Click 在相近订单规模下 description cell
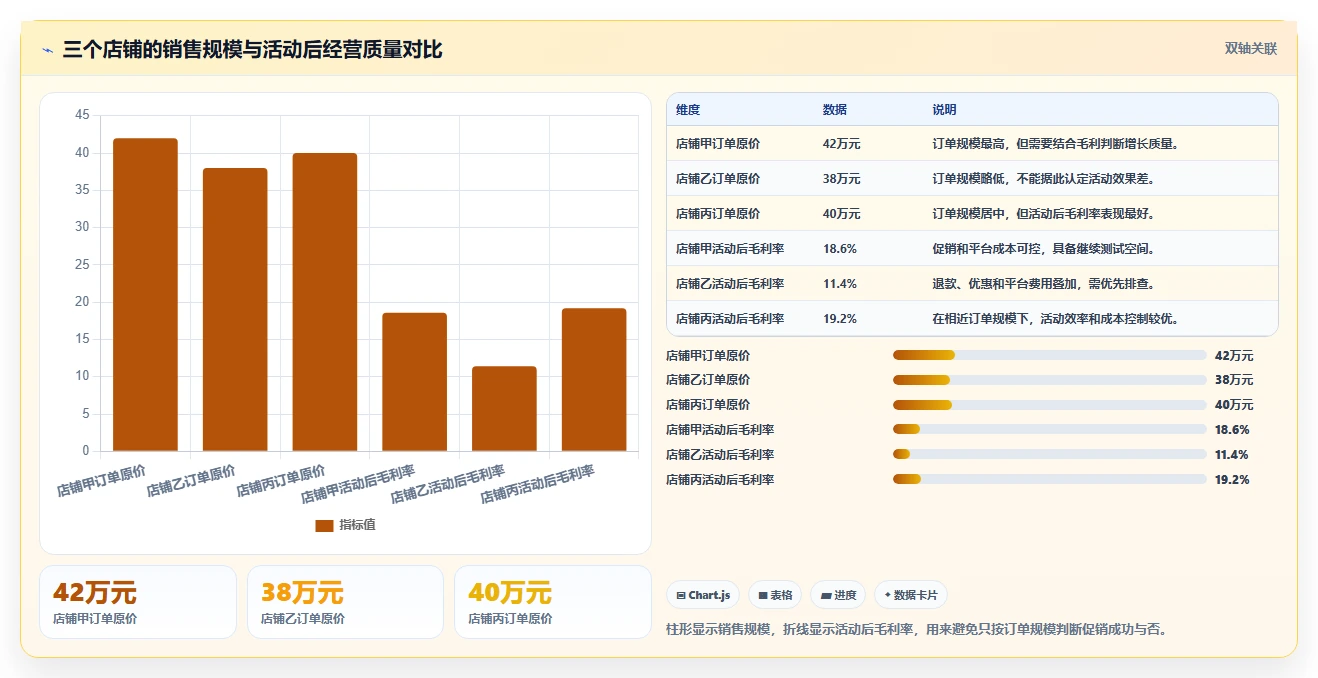Screen dimensions: 1318x678 click(1056, 319)
